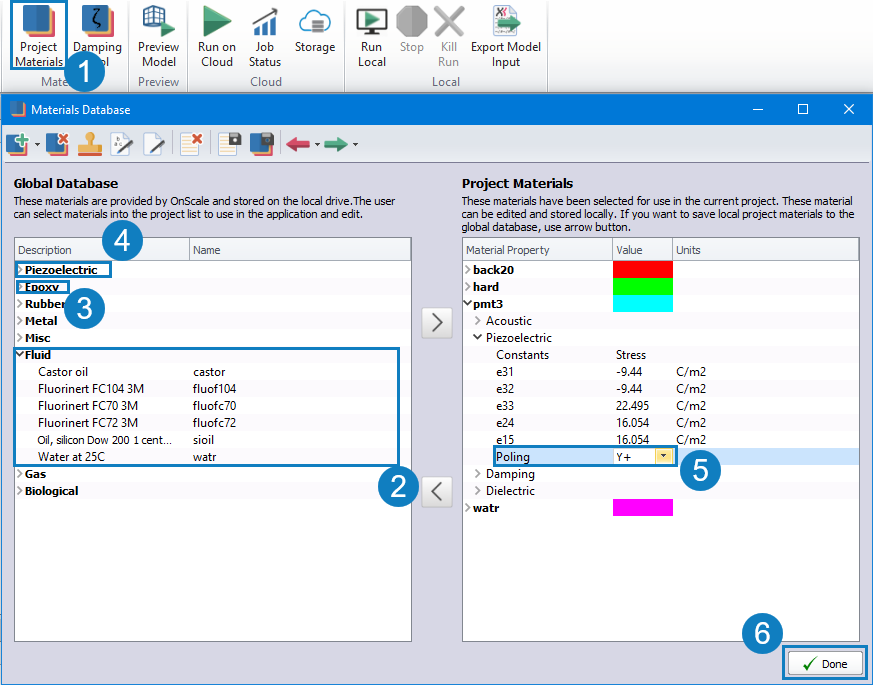
Task: Expand the Acoustic properties of pmt3
Action: 478,321
